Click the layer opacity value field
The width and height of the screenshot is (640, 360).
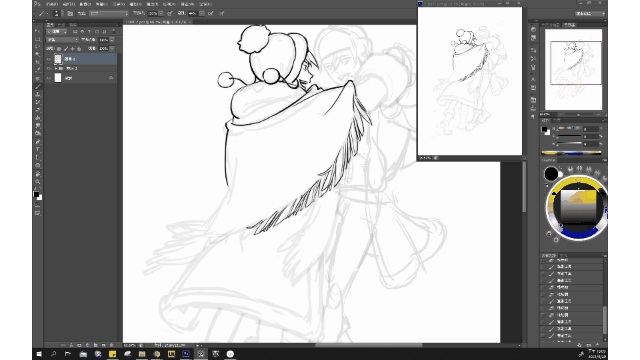pyautogui.click(x=103, y=40)
